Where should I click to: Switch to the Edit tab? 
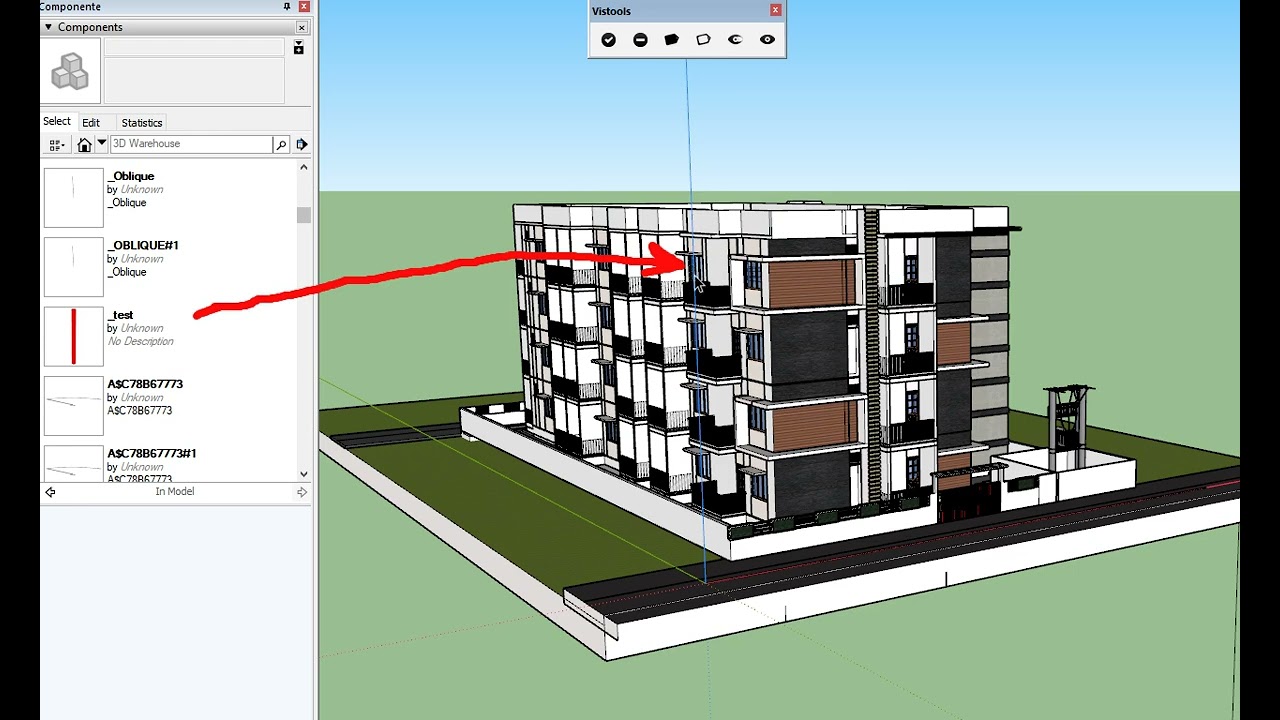click(x=91, y=123)
